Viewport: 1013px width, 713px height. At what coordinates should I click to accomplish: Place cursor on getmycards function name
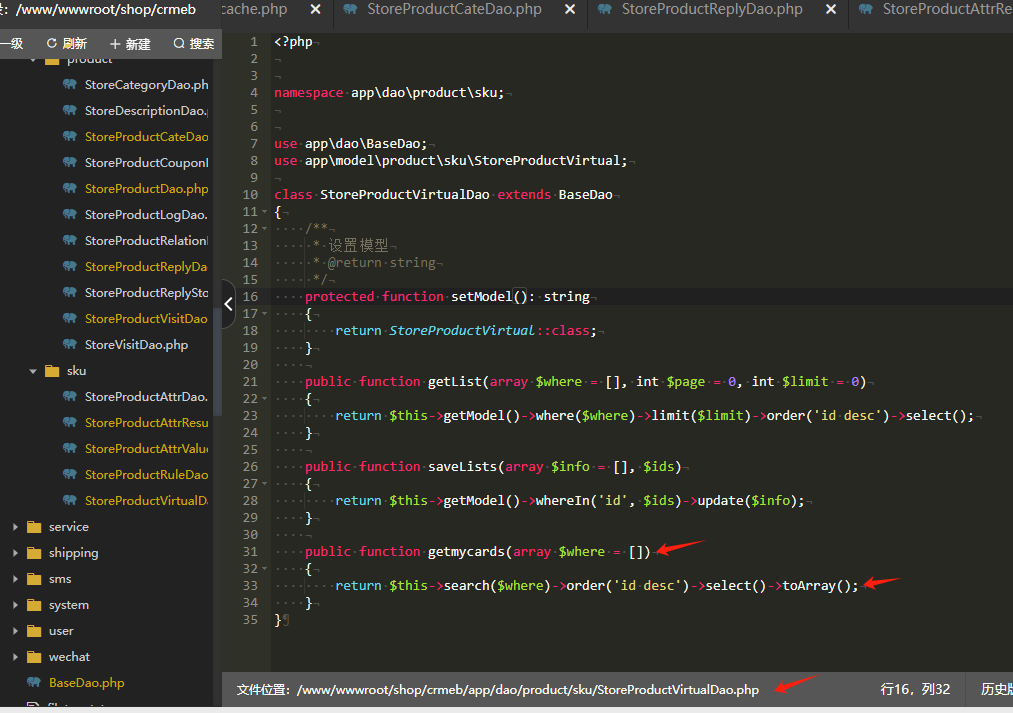click(466, 552)
